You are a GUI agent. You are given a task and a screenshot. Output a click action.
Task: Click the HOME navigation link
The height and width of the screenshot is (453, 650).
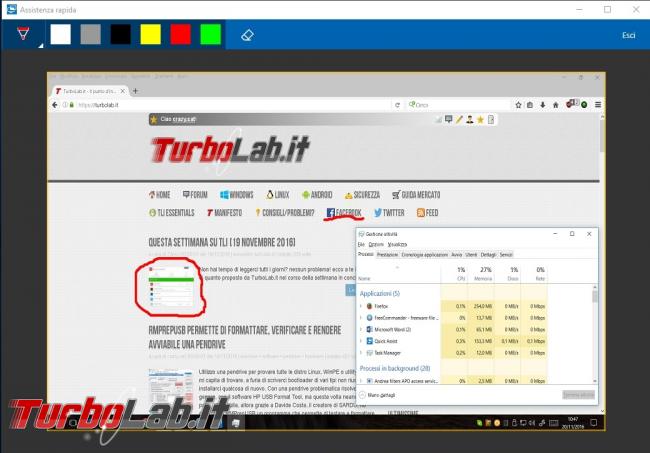tap(160, 195)
